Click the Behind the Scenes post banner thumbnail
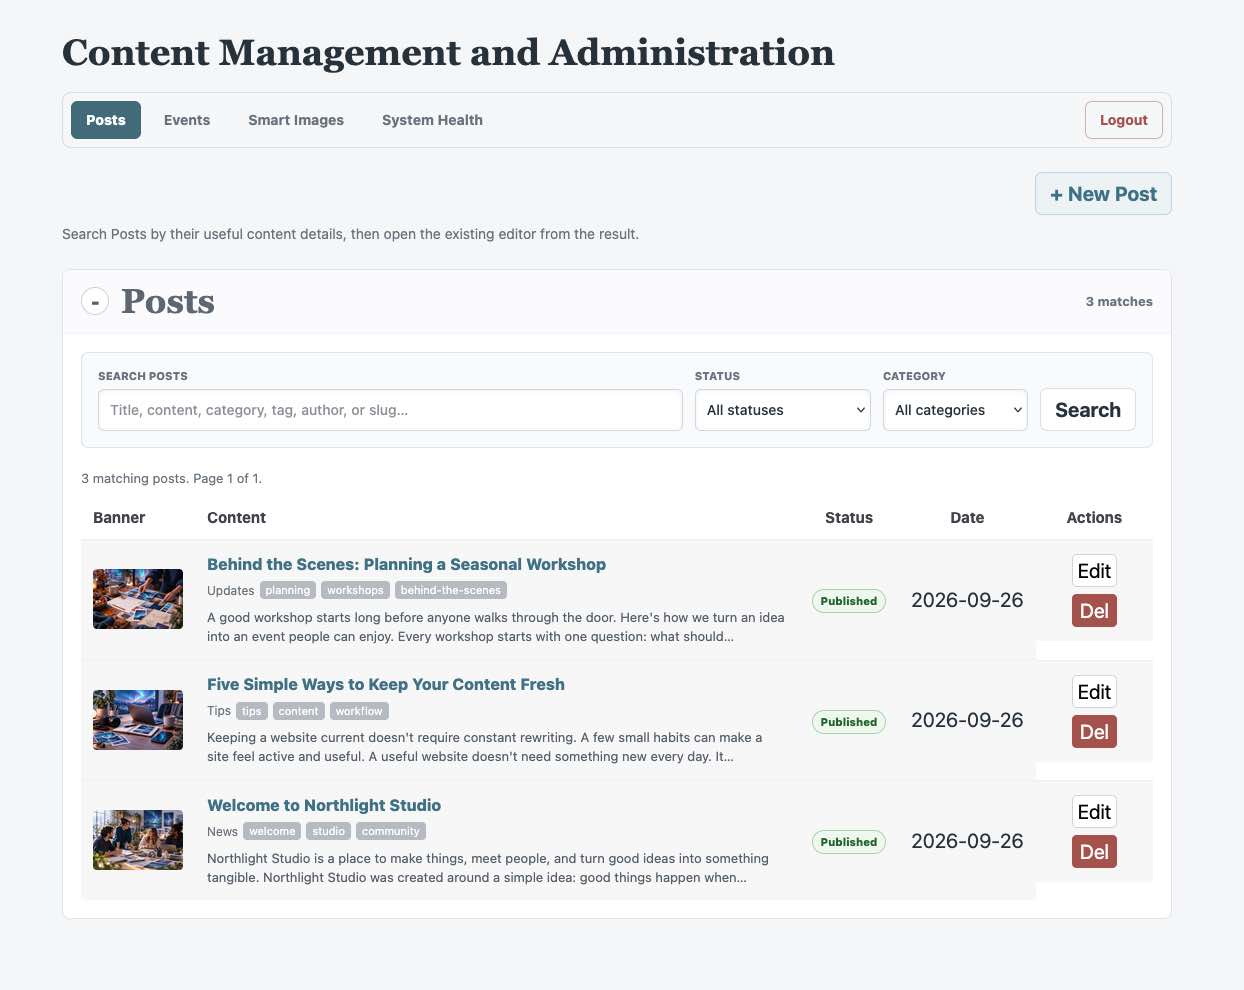The height and width of the screenshot is (990, 1244). tap(138, 599)
